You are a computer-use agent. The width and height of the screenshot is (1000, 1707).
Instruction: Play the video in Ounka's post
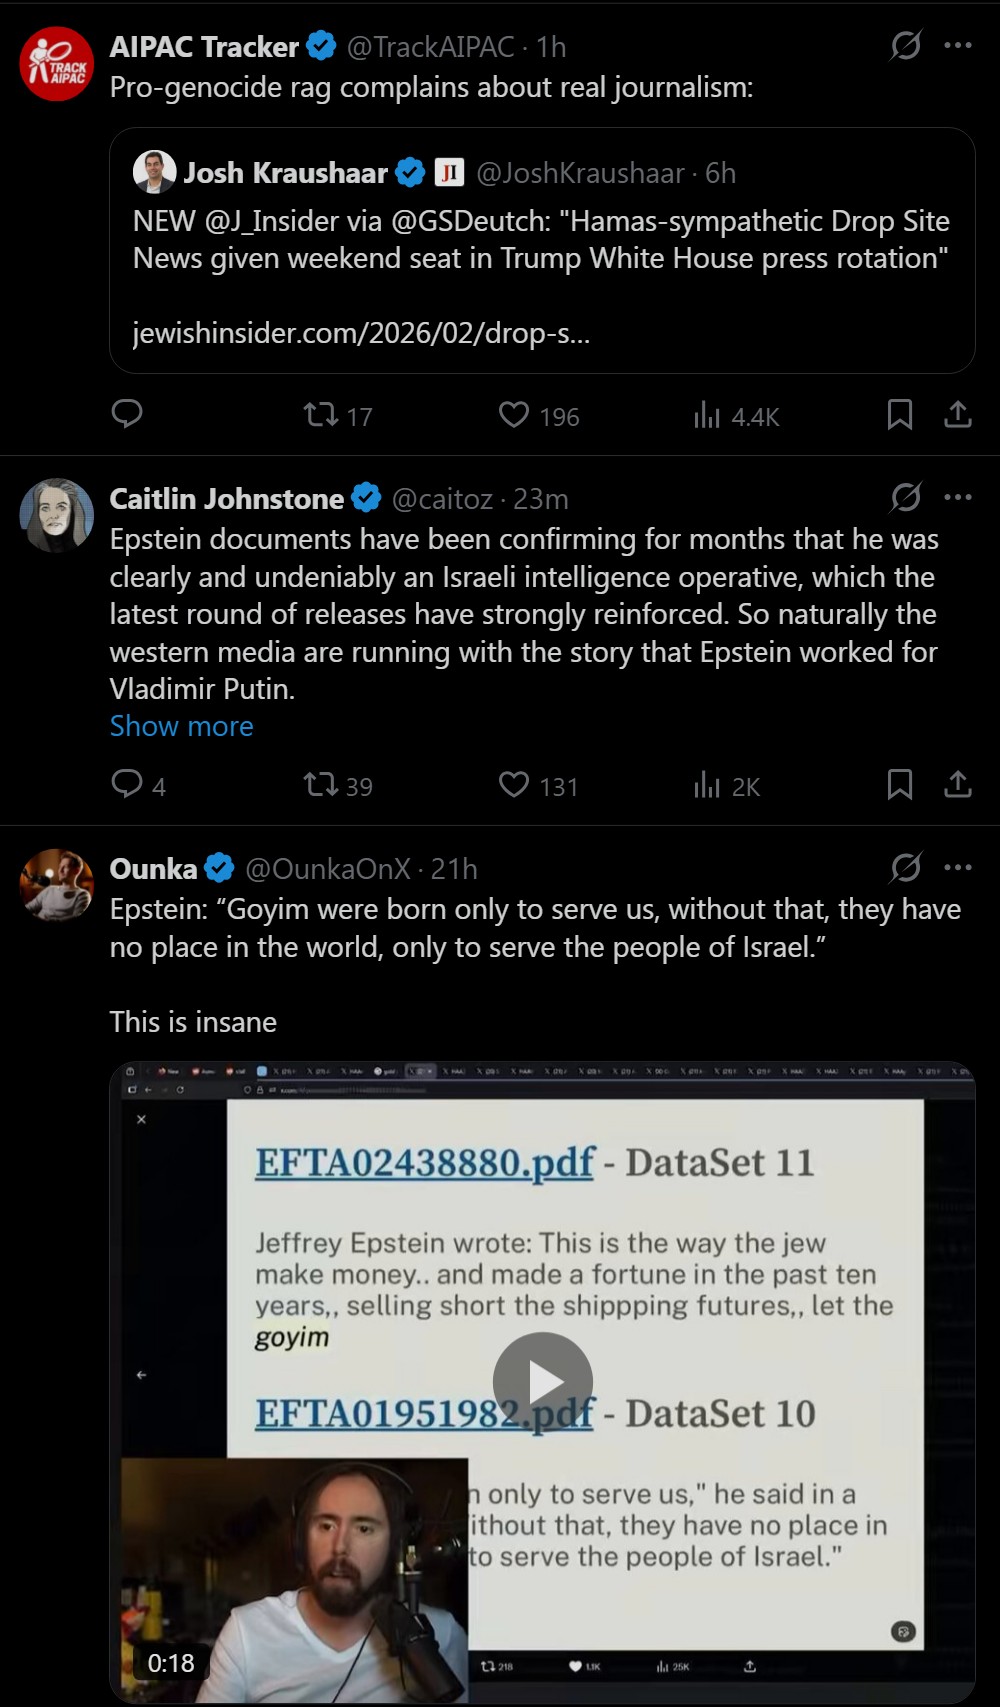542,1381
